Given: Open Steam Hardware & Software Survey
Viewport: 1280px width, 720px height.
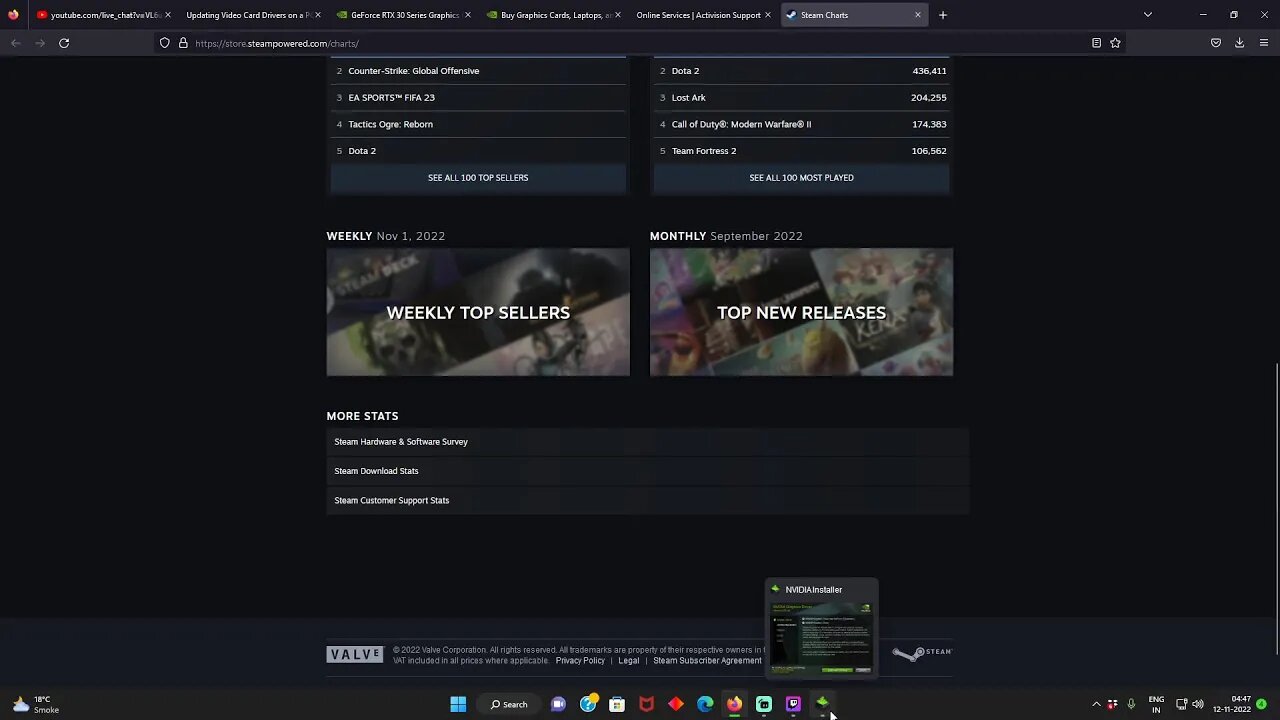Looking at the screenshot, I should click(648, 441).
